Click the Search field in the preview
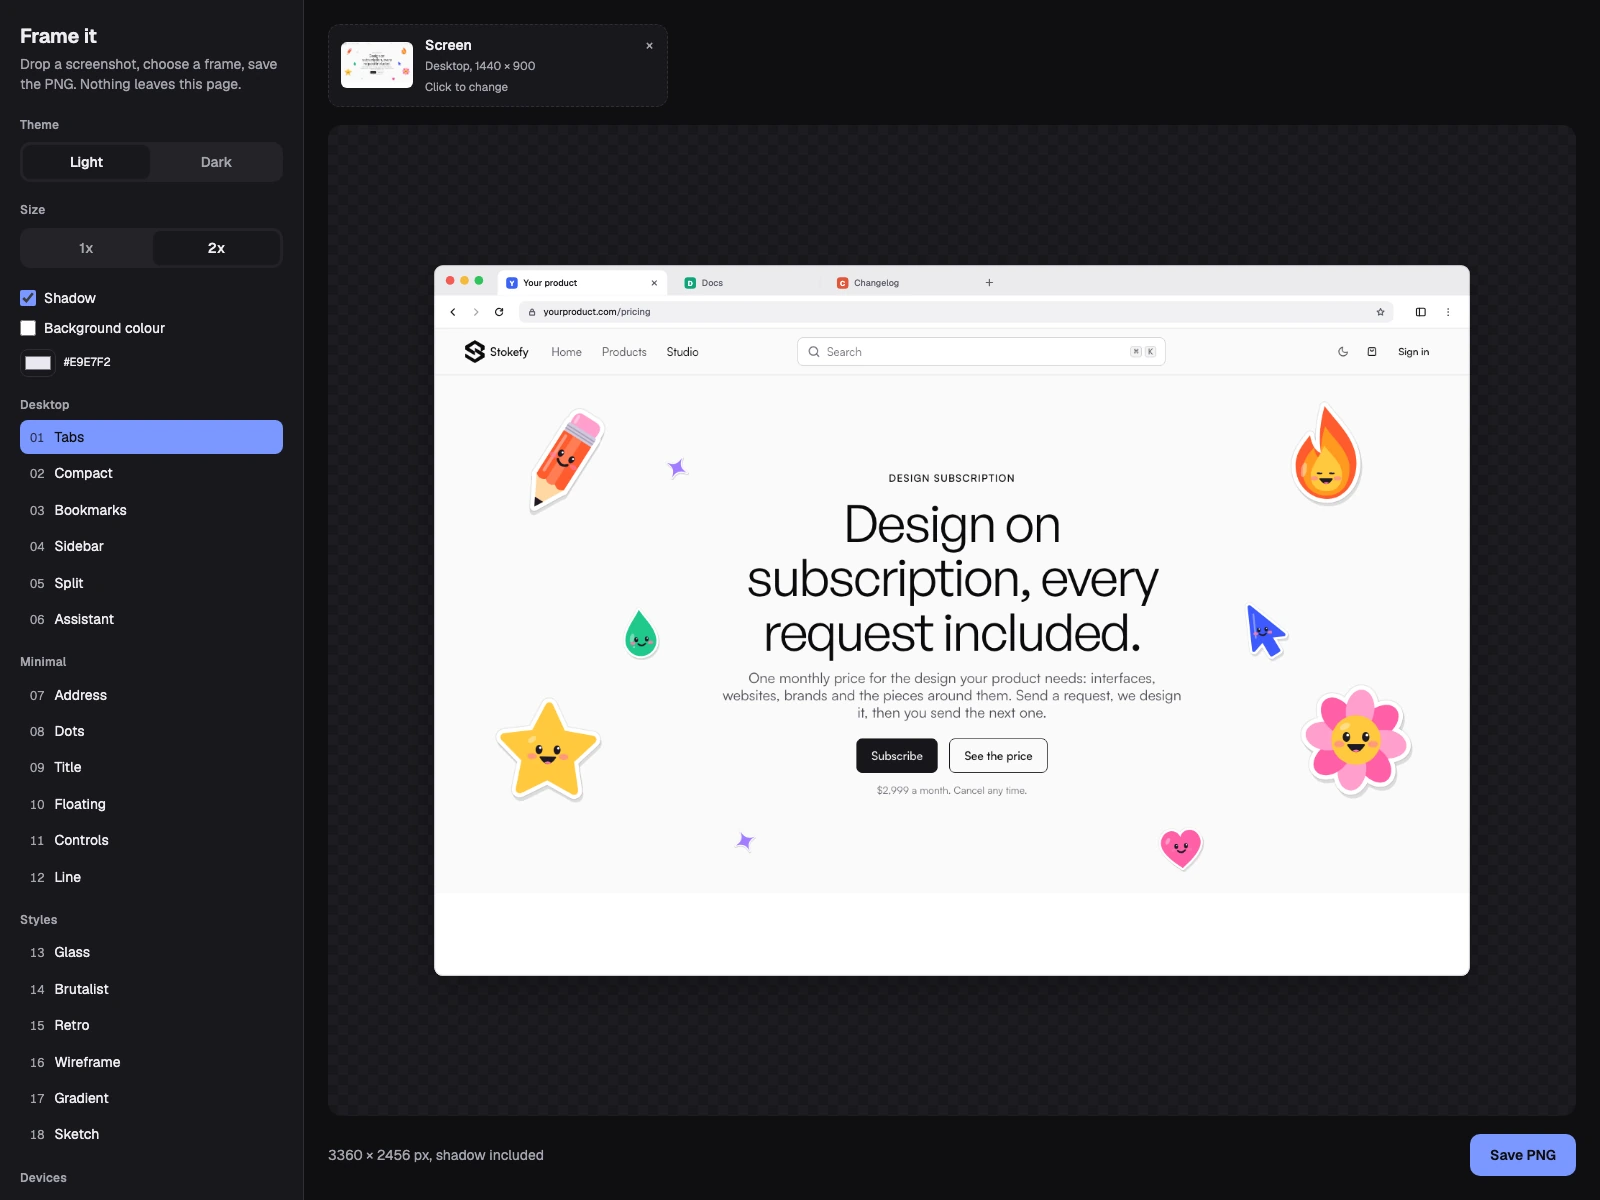 [x=981, y=352]
